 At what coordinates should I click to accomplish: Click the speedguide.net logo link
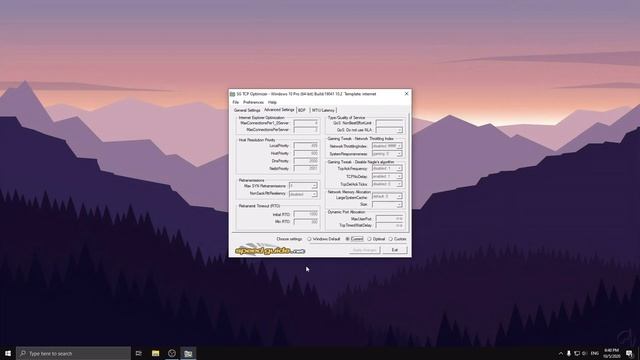pyautogui.click(x=270, y=250)
